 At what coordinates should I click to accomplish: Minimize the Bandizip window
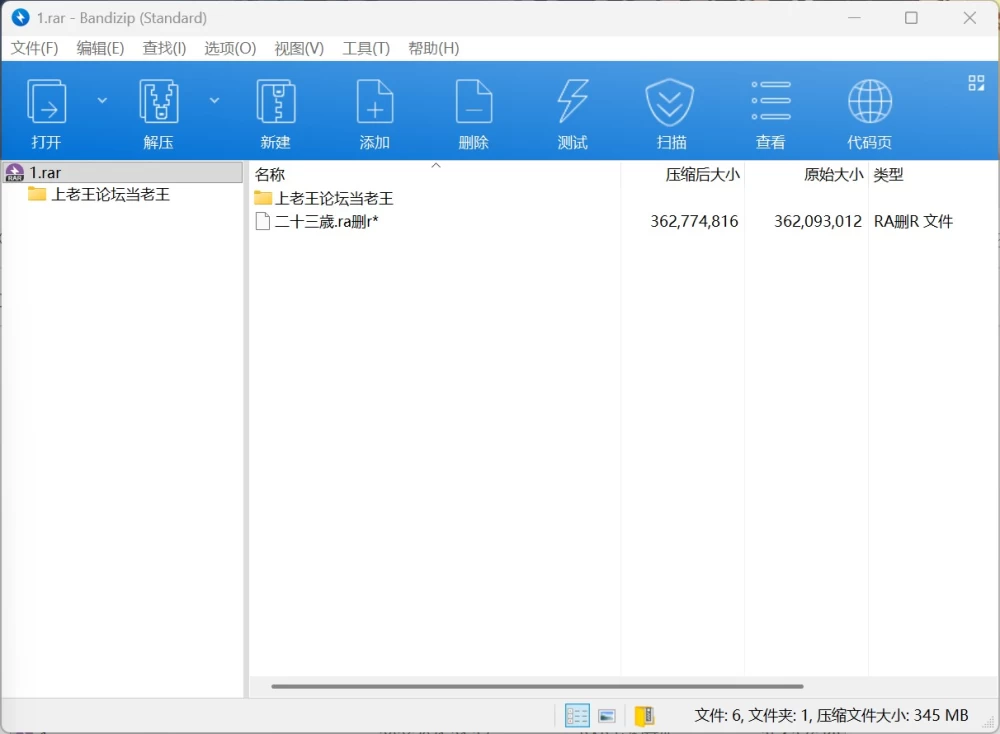click(x=854, y=18)
